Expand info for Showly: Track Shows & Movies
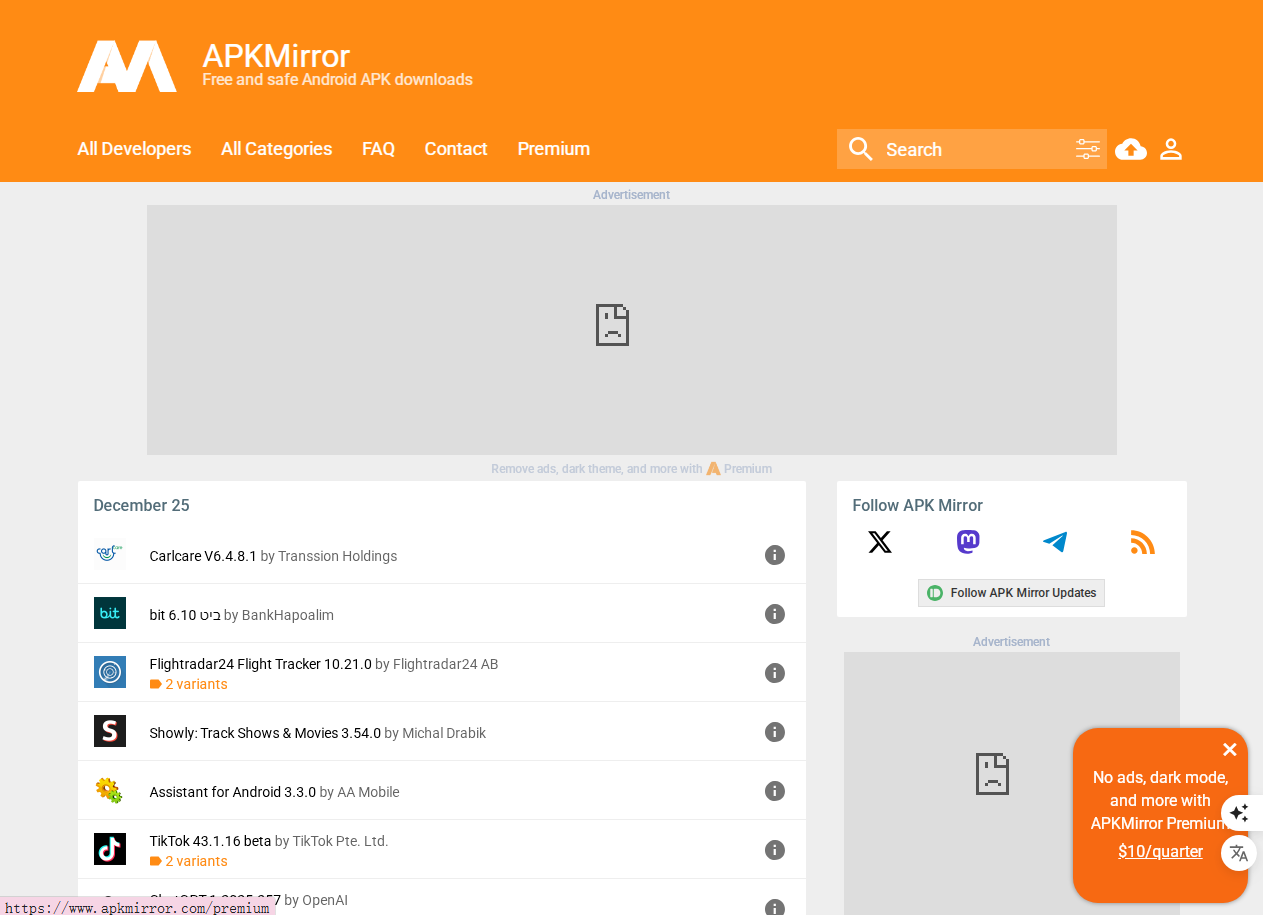The height and width of the screenshot is (915, 1263). tap(774, 732)
